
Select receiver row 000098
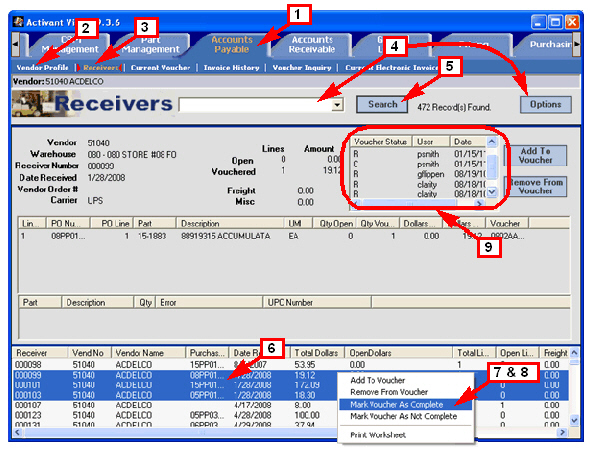click(x=291, y=364)
